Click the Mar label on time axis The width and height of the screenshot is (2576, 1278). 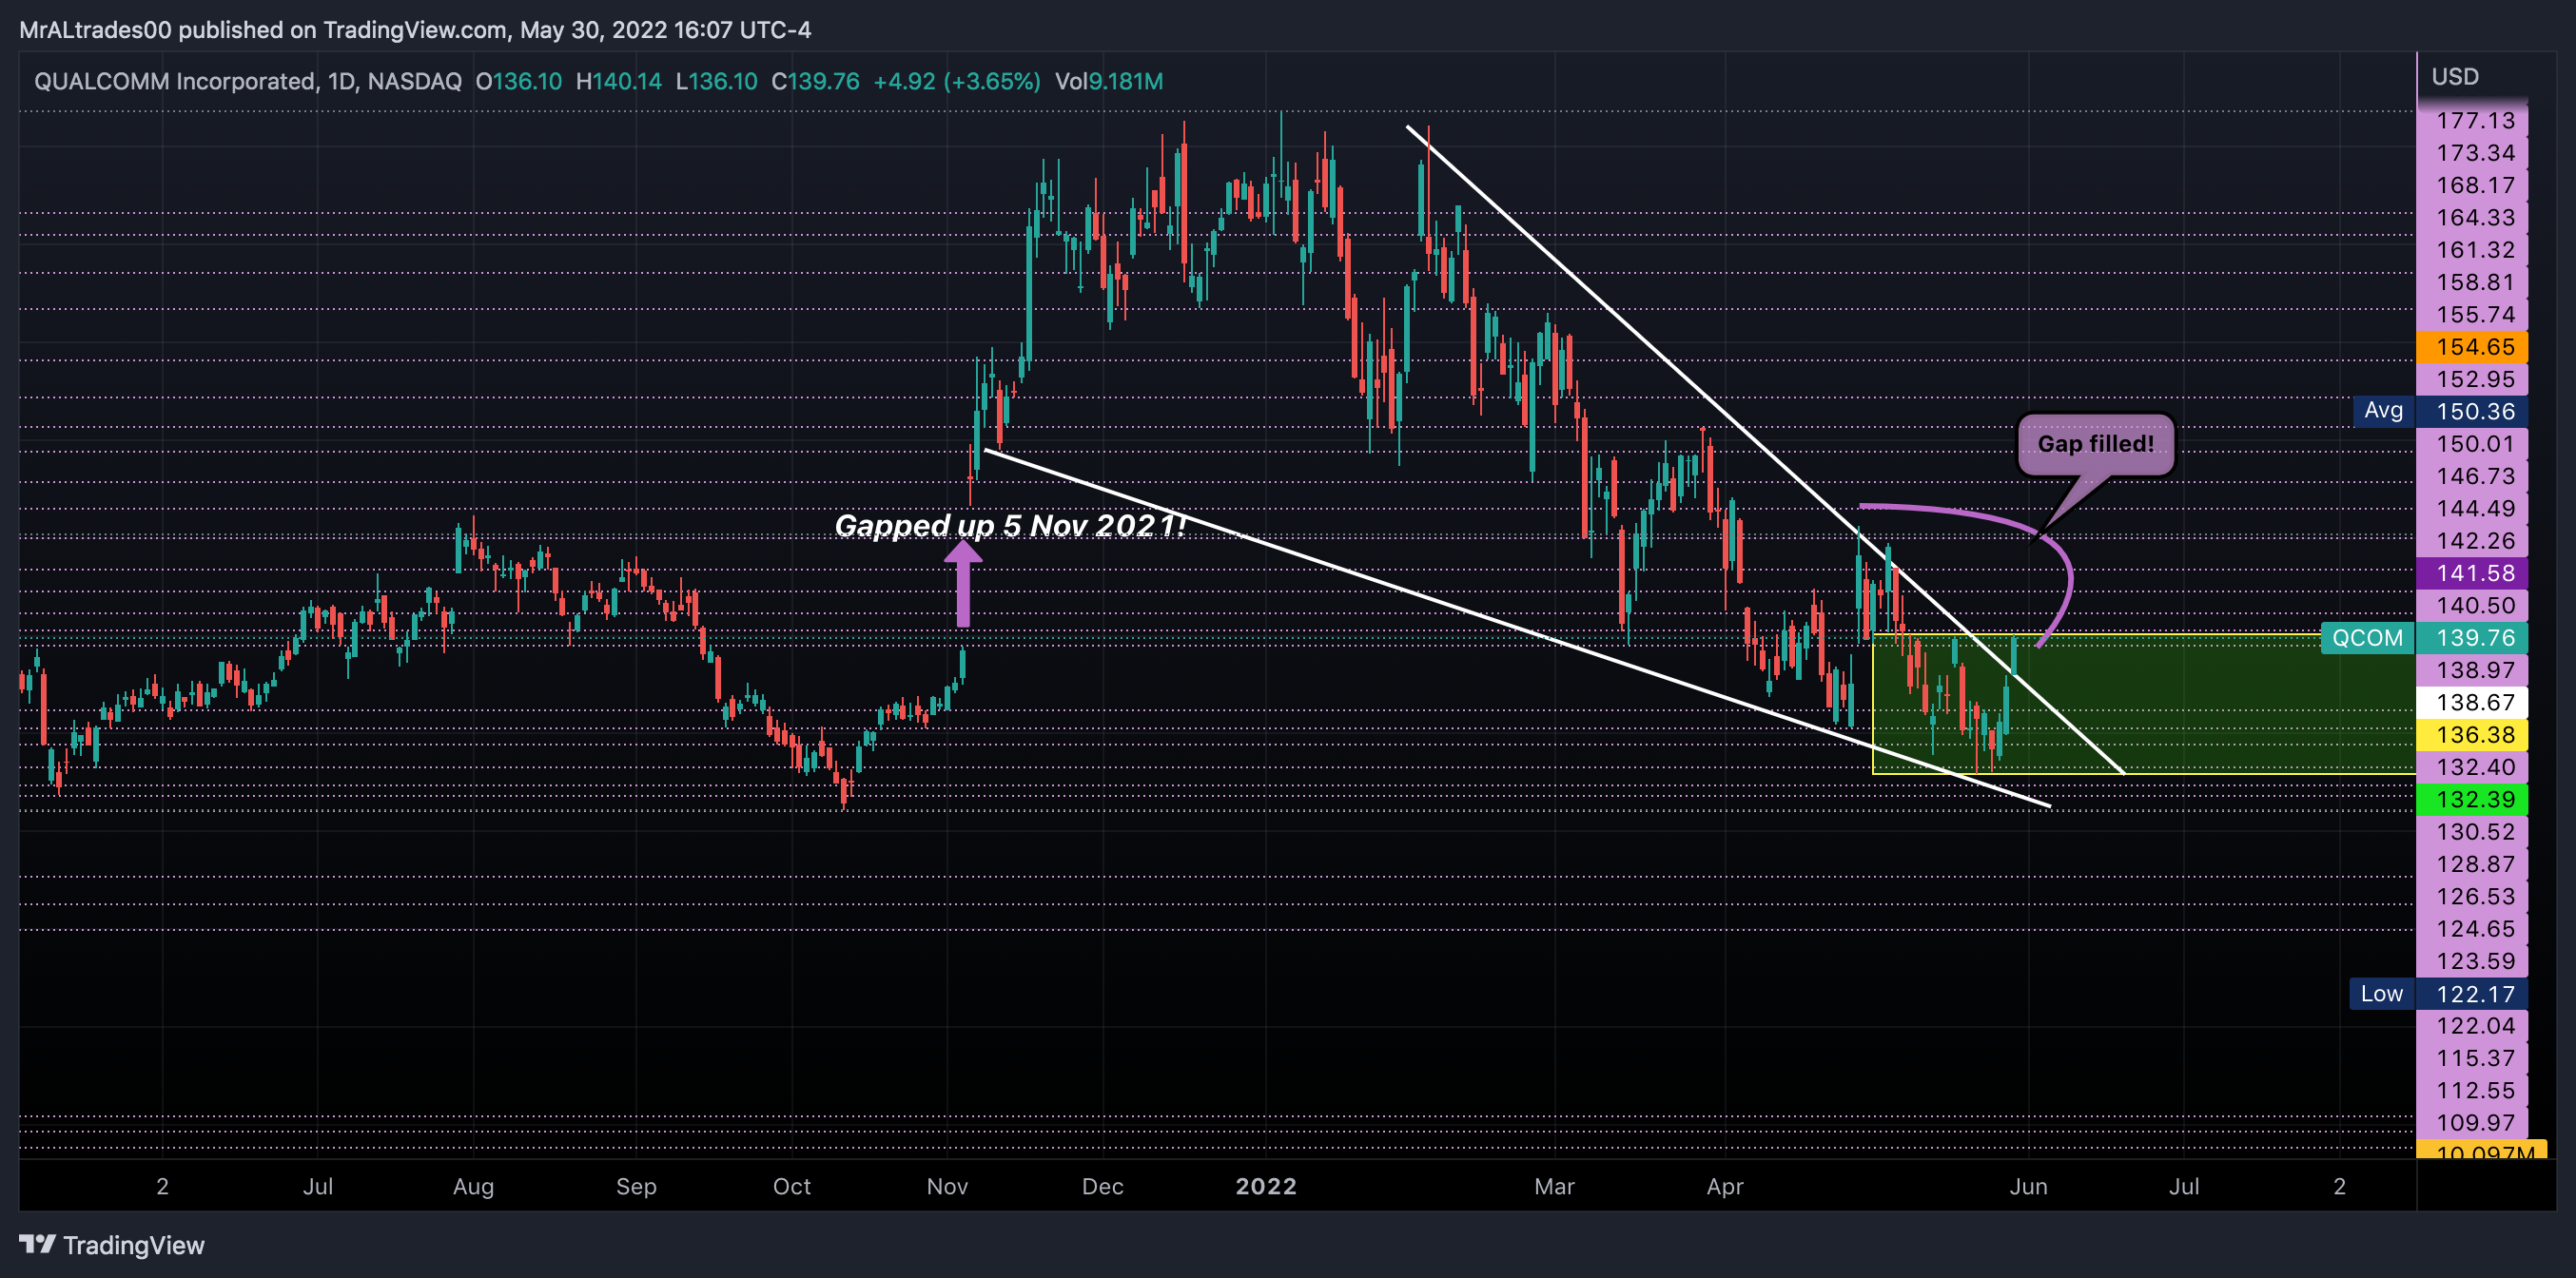[1554, 1186]
